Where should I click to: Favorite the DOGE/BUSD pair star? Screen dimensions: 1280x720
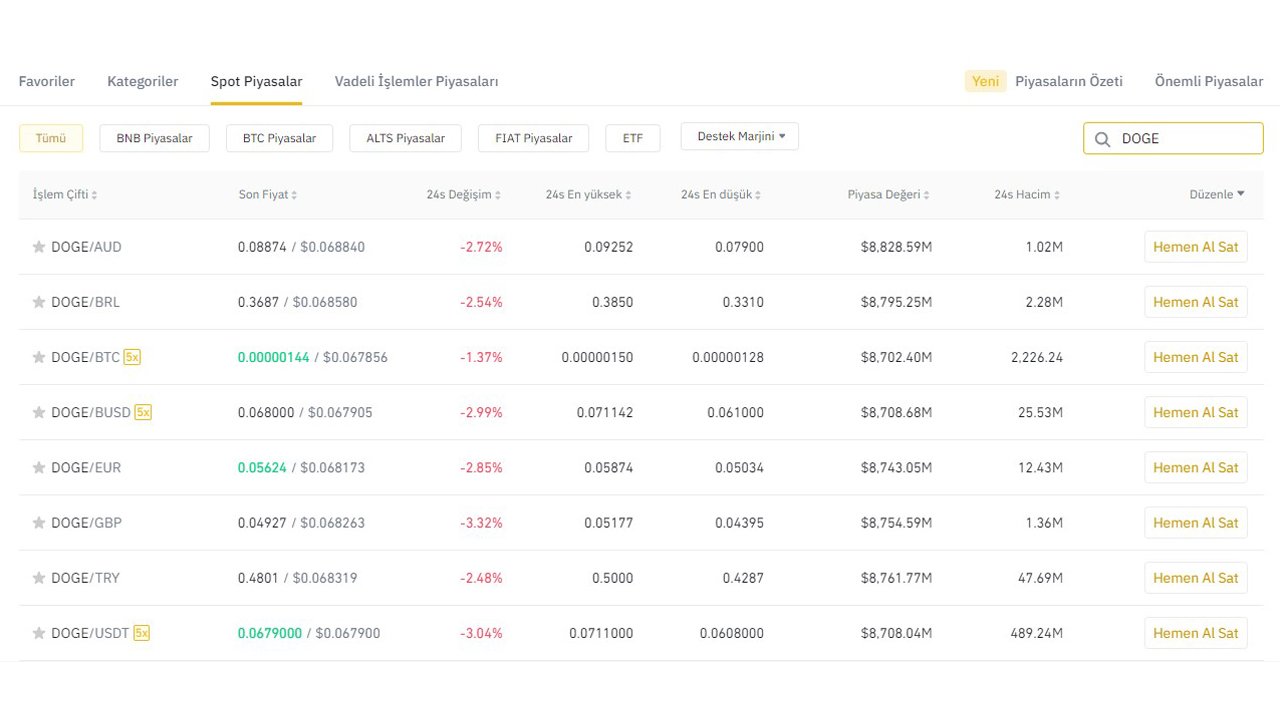(39, 412)
